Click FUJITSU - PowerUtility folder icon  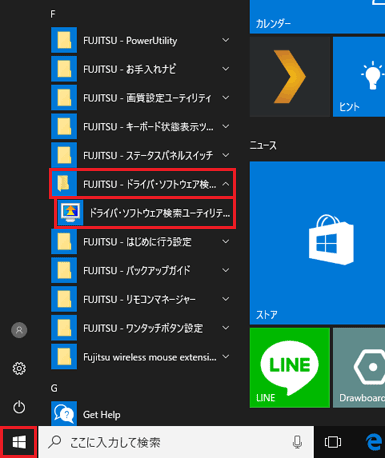coord(64,40)
